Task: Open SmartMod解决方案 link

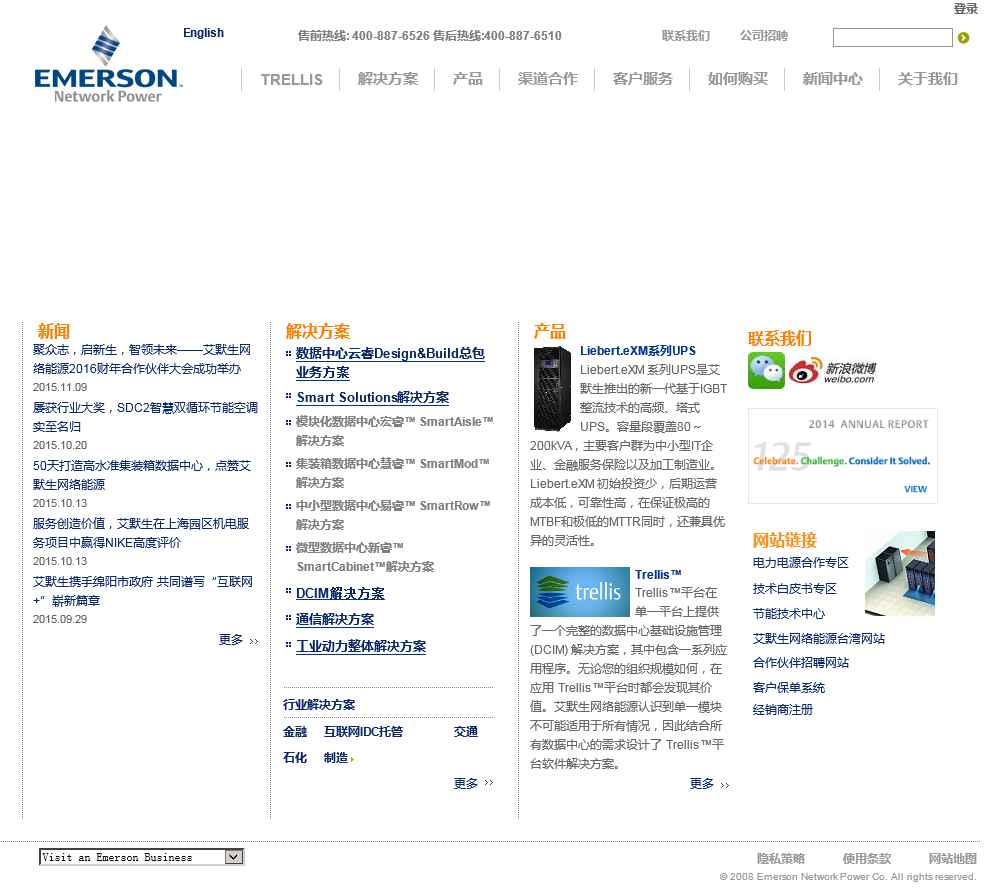Action: click(392, 473)
